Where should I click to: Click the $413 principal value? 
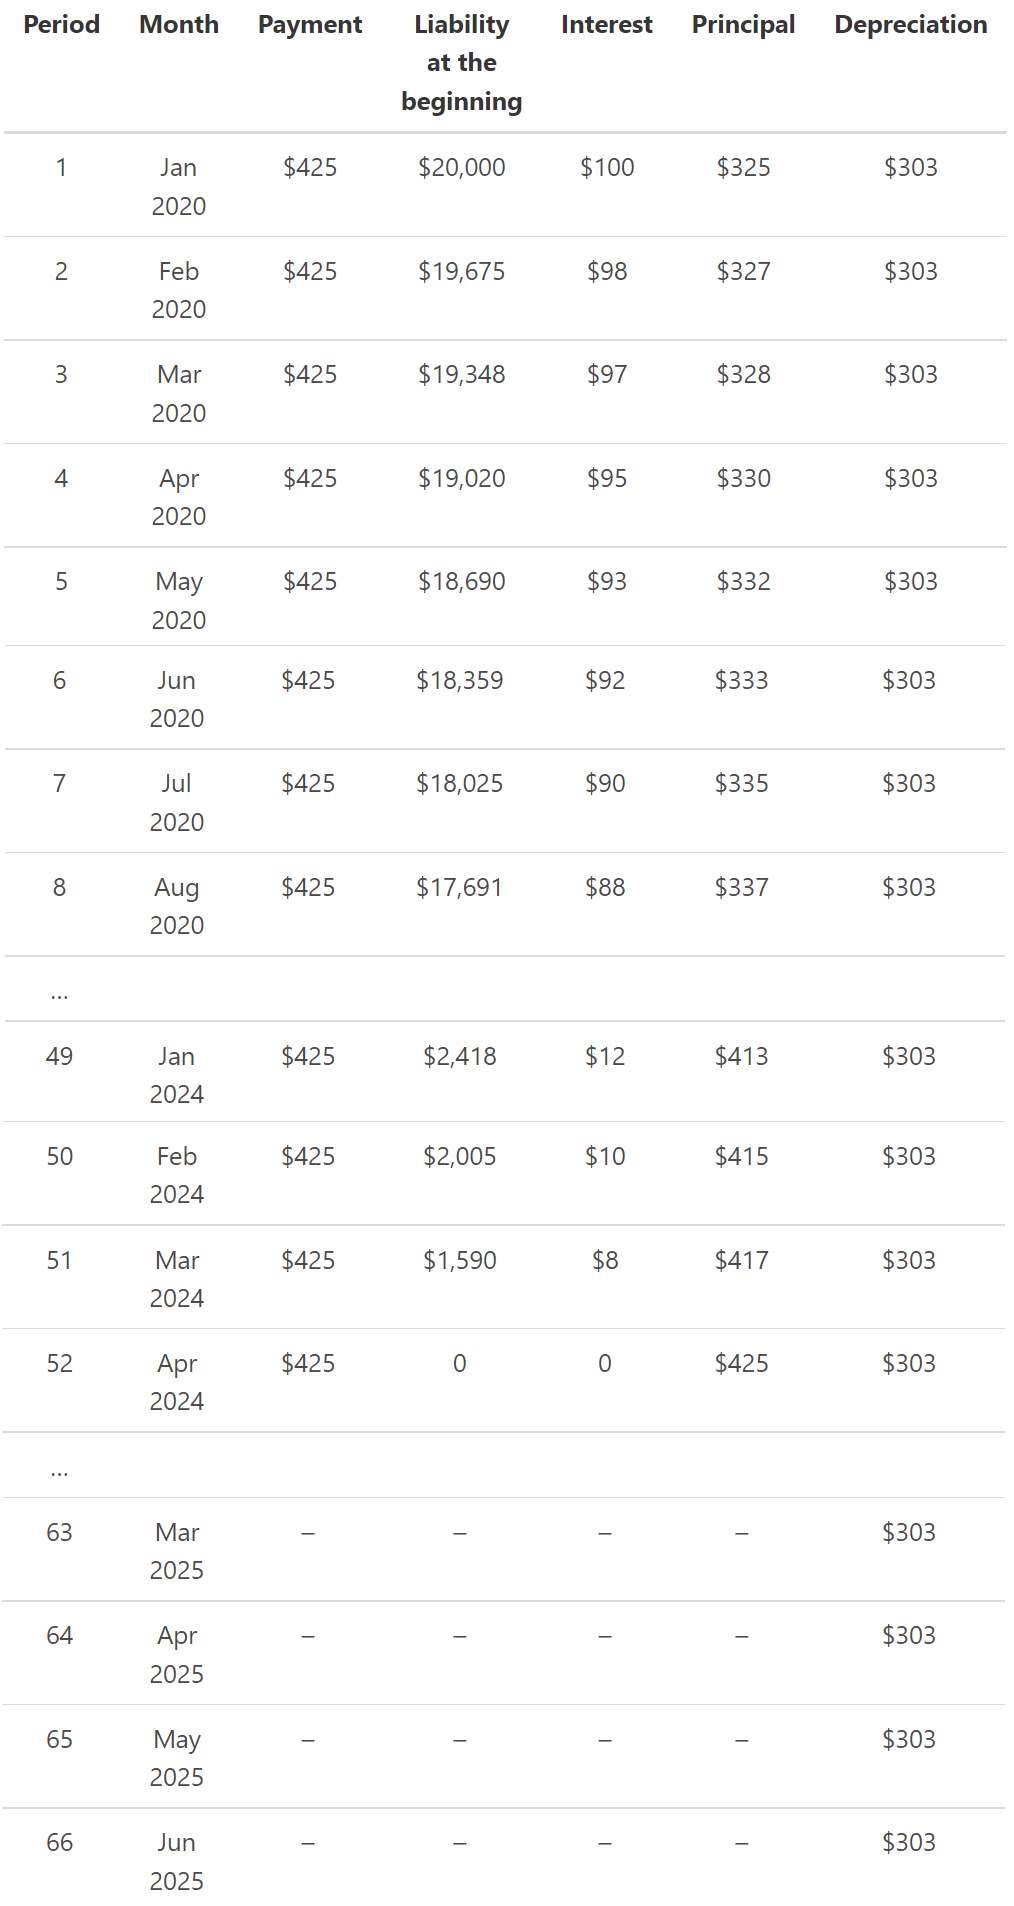[x=741, y=1057]
